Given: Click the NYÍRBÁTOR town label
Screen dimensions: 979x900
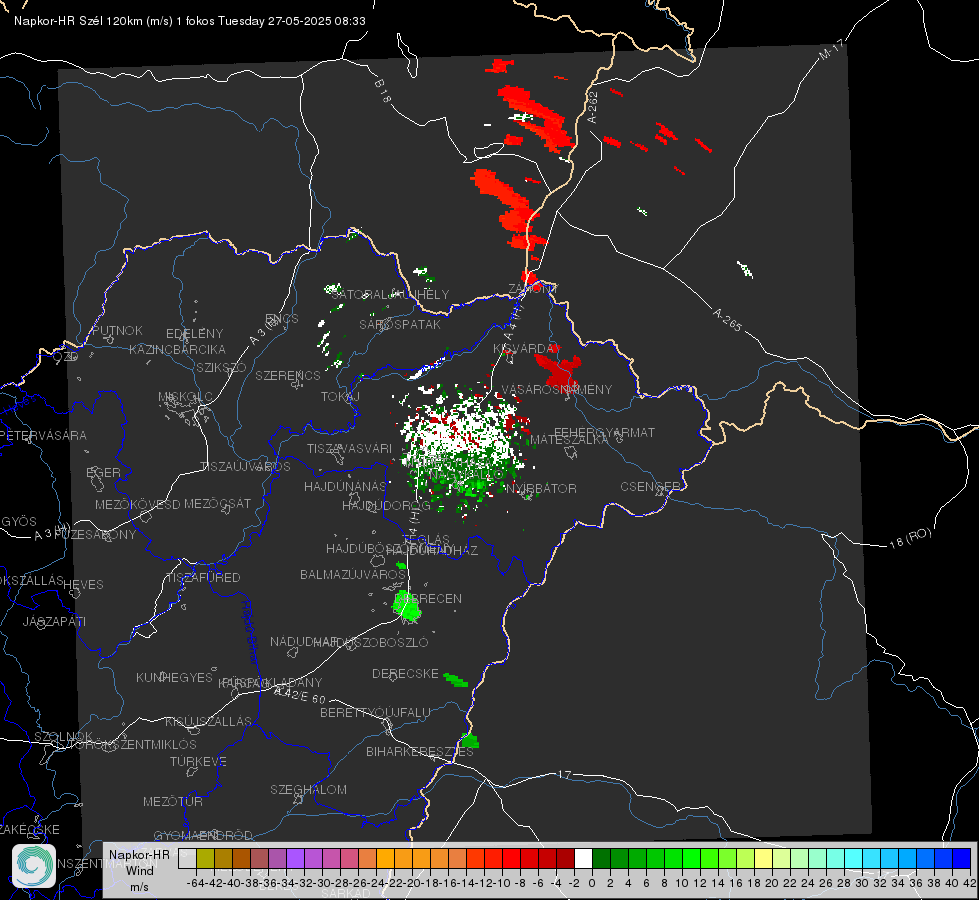Looking at the screenshot, I should click(x=541, y=488).
